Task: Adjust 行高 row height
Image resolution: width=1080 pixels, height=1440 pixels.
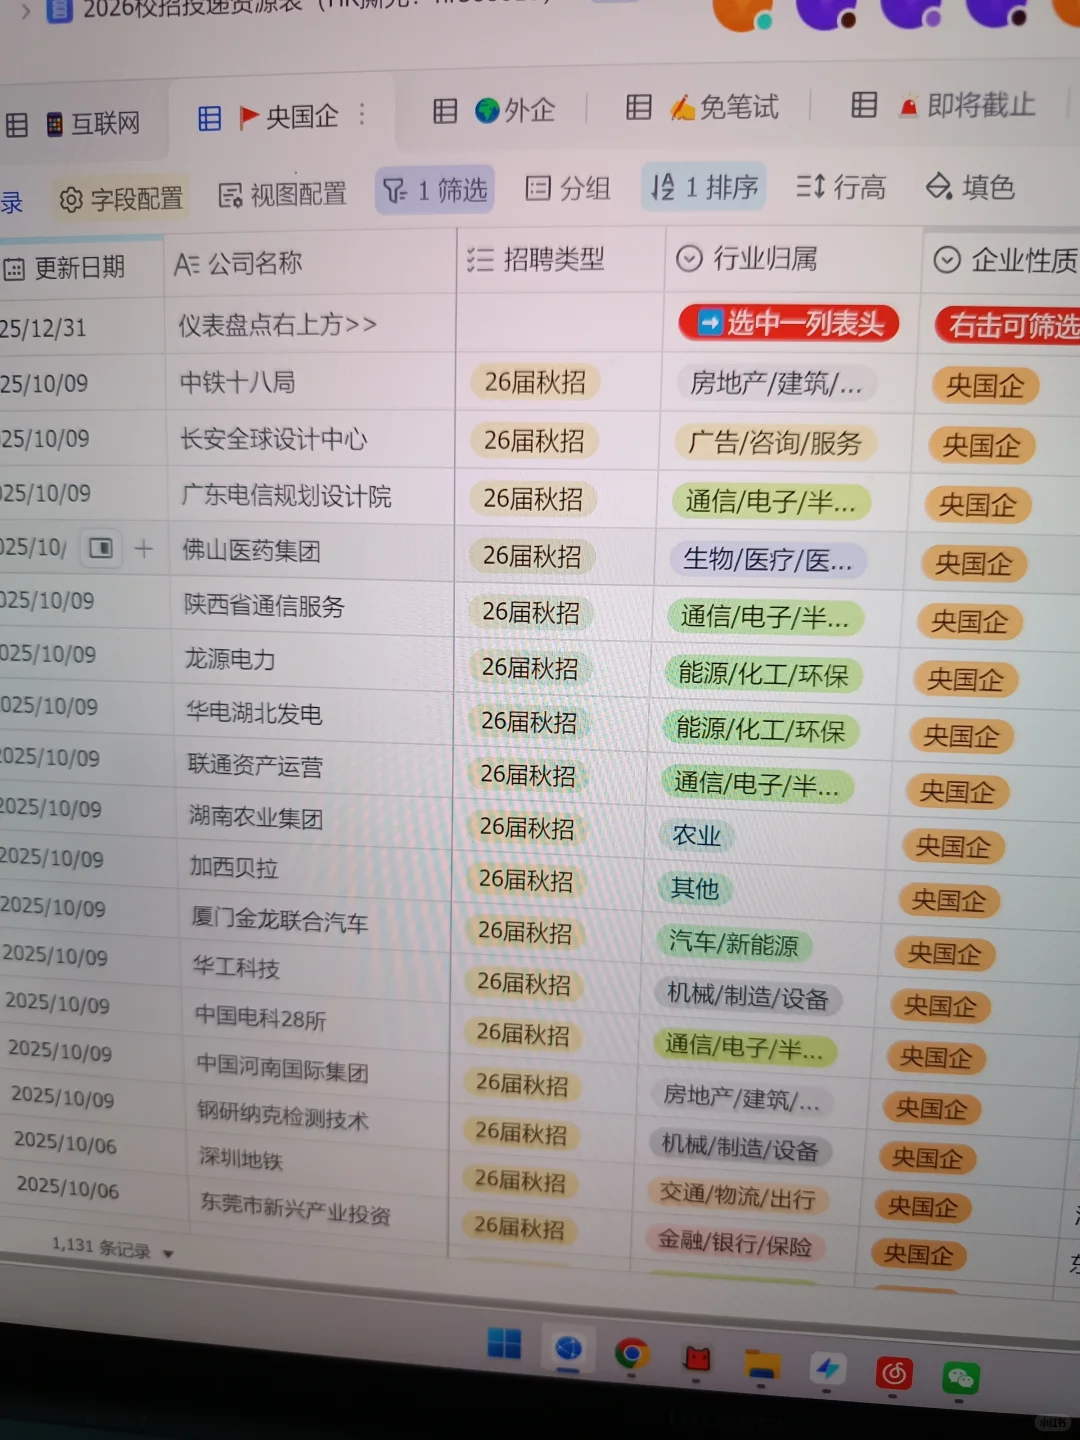Action: [x=840, y=186]
